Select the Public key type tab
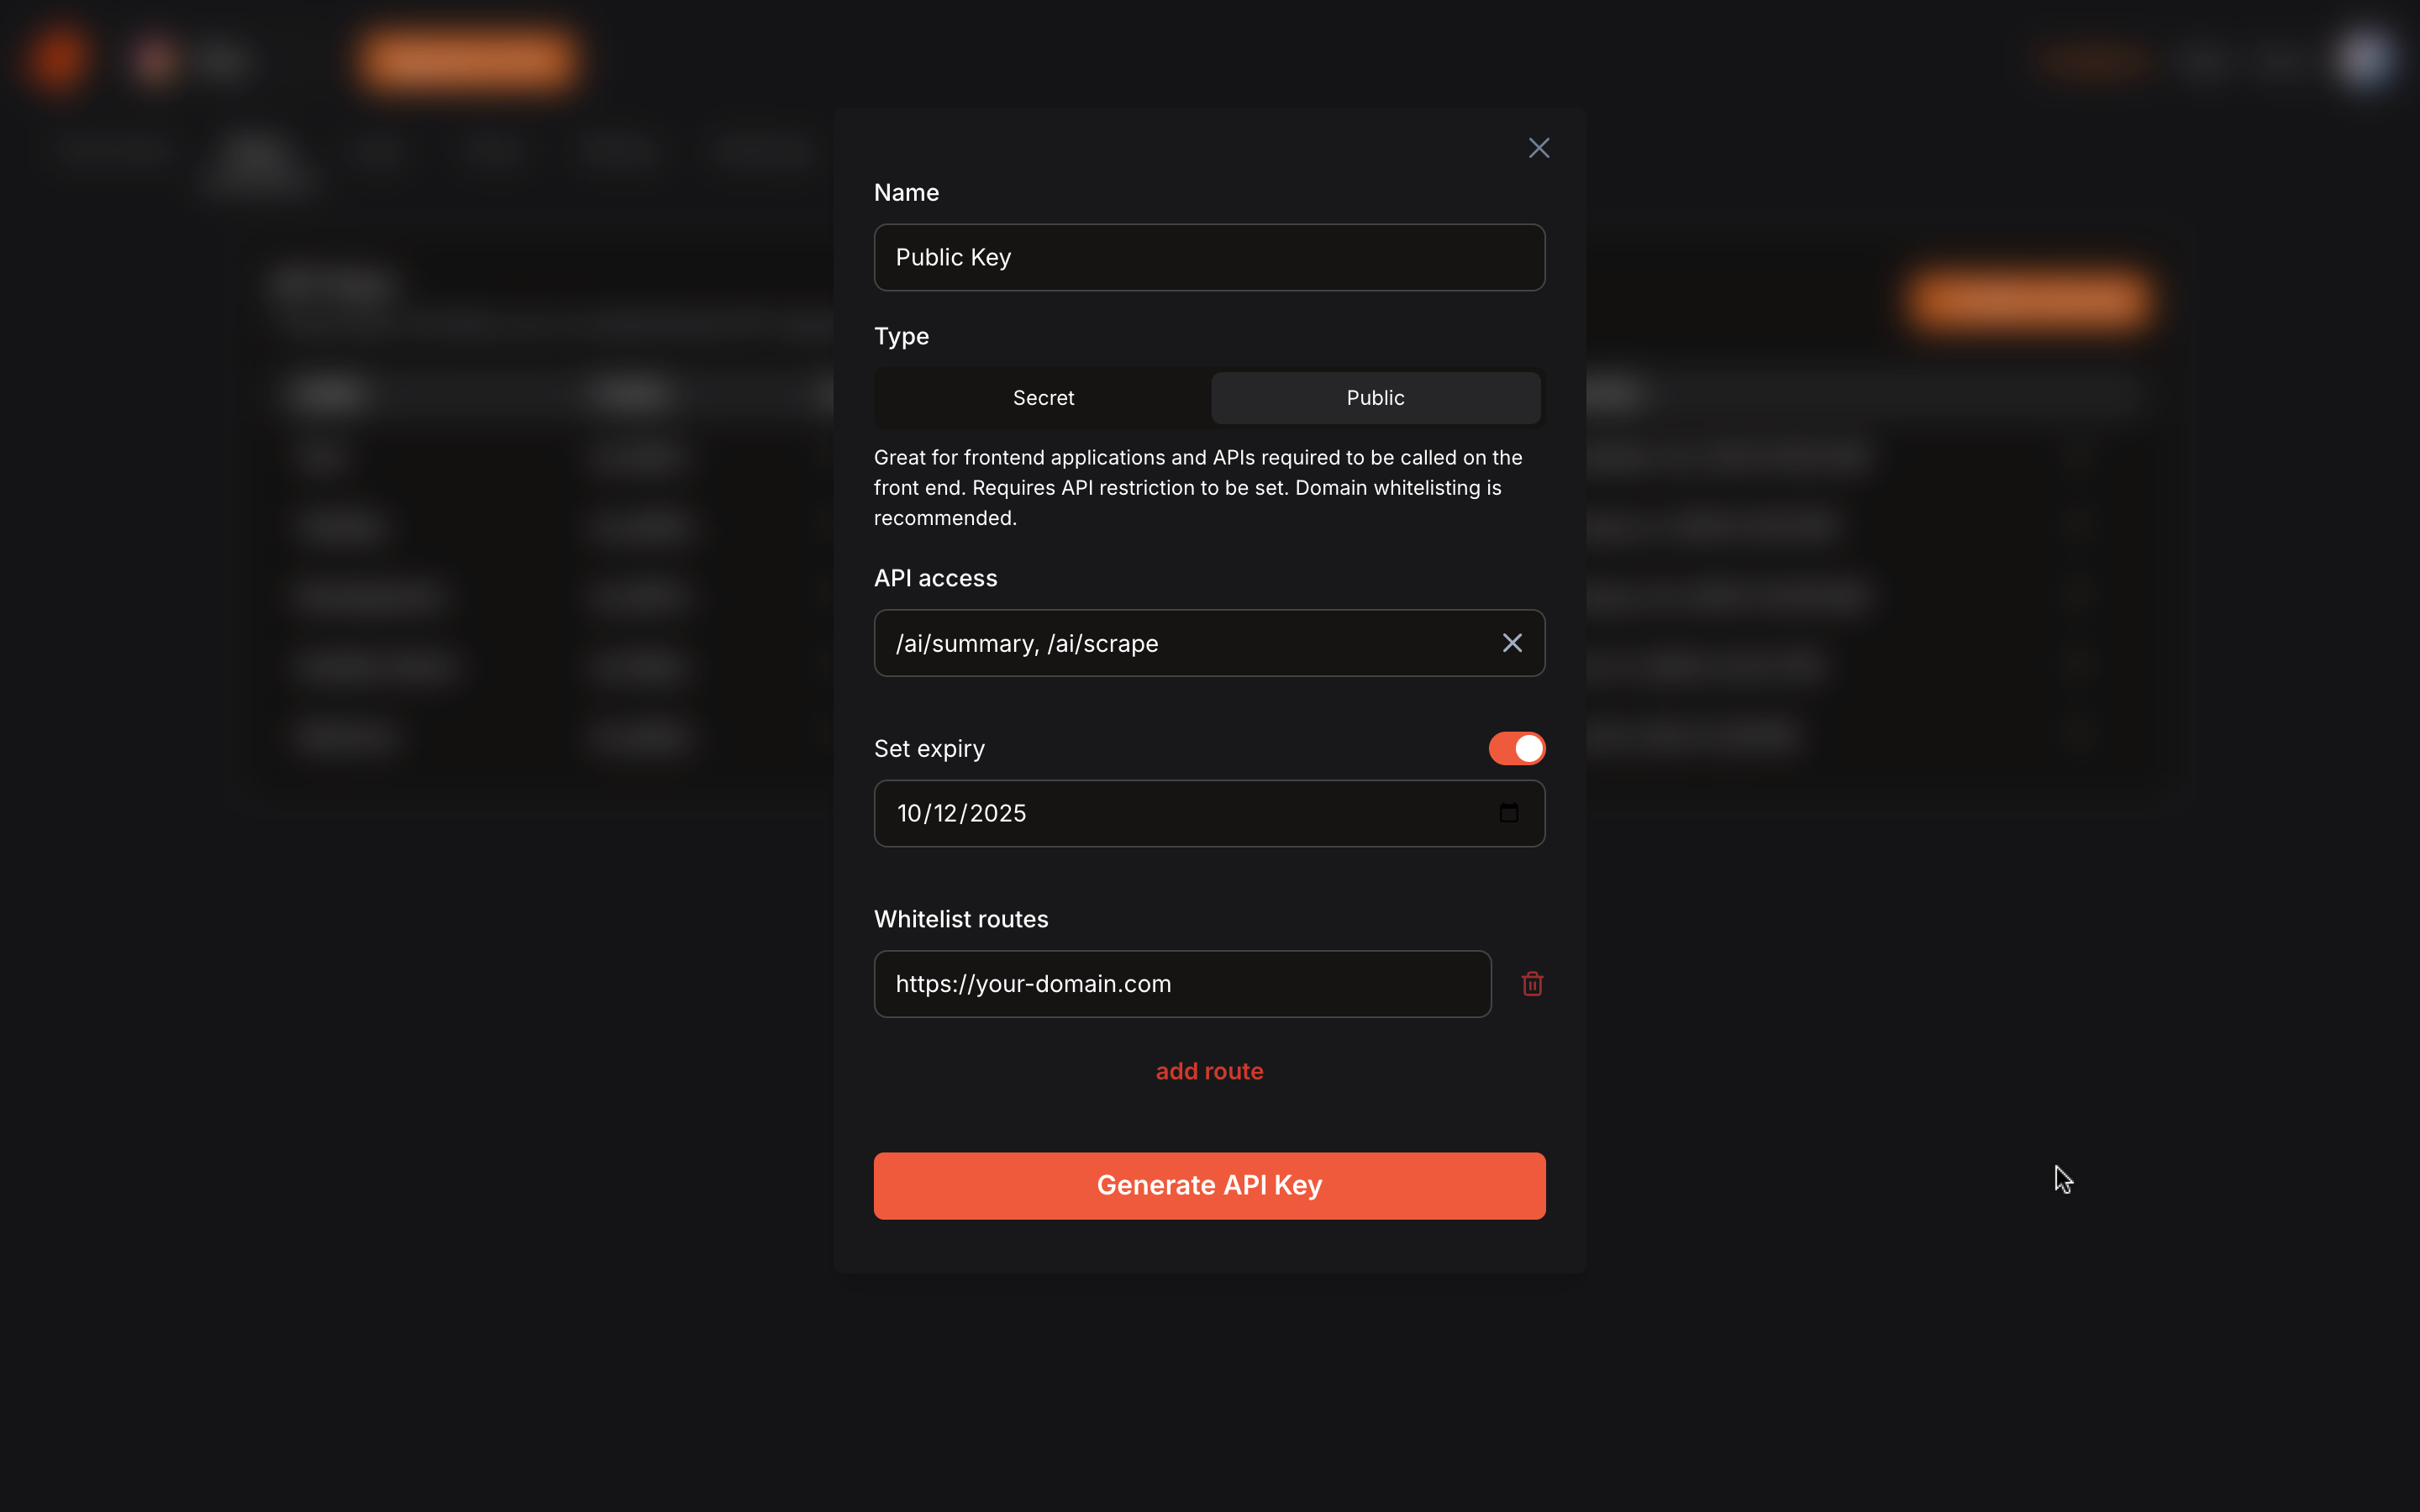This screenshot has height=1512, width=2420. (x=1375, y=397)
